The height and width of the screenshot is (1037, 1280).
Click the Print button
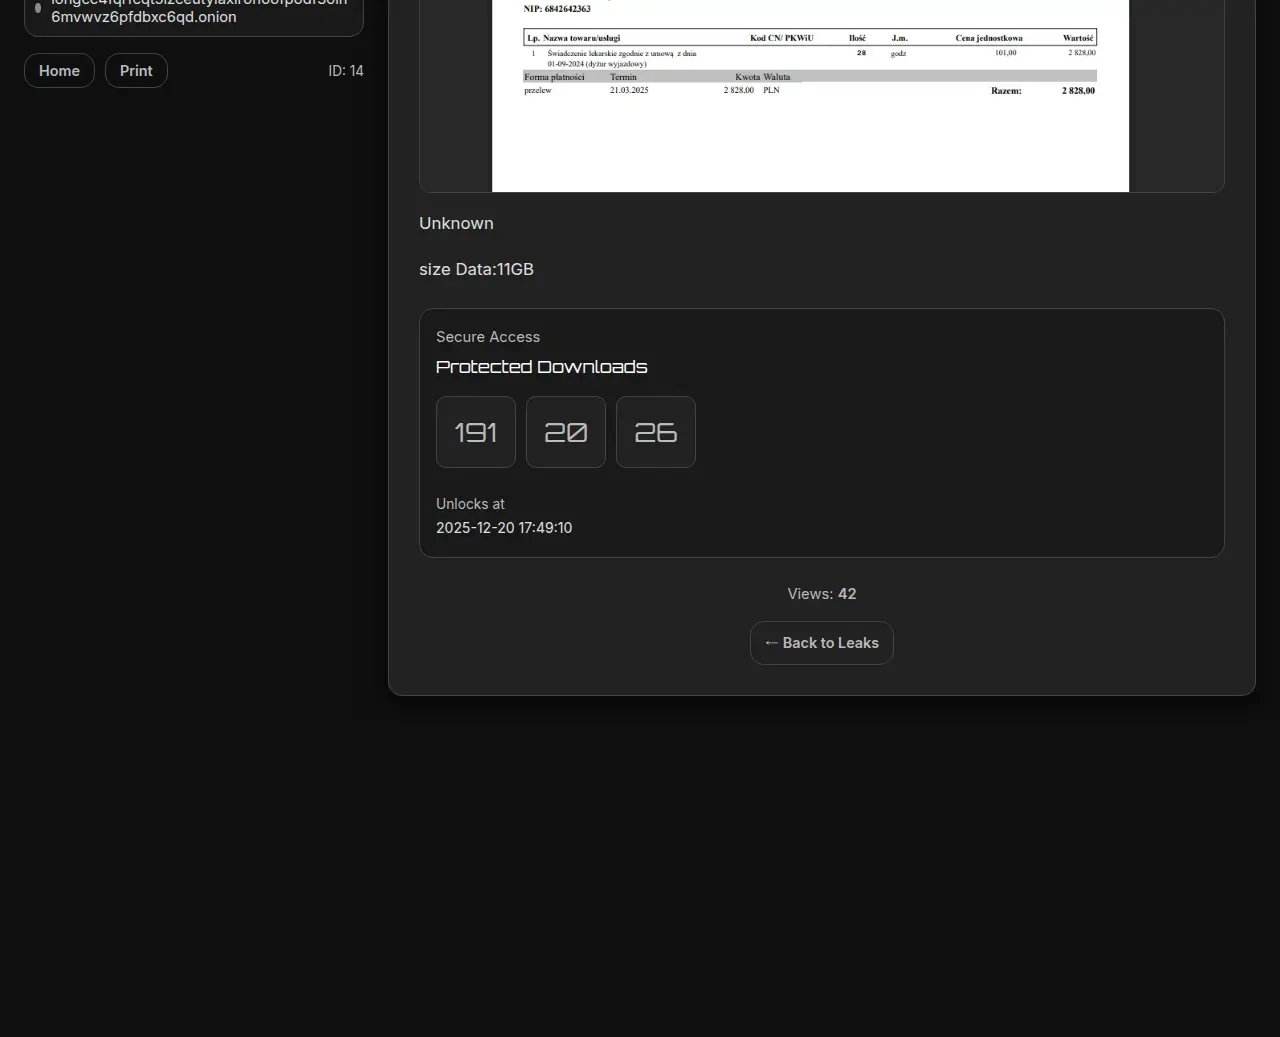136,71
